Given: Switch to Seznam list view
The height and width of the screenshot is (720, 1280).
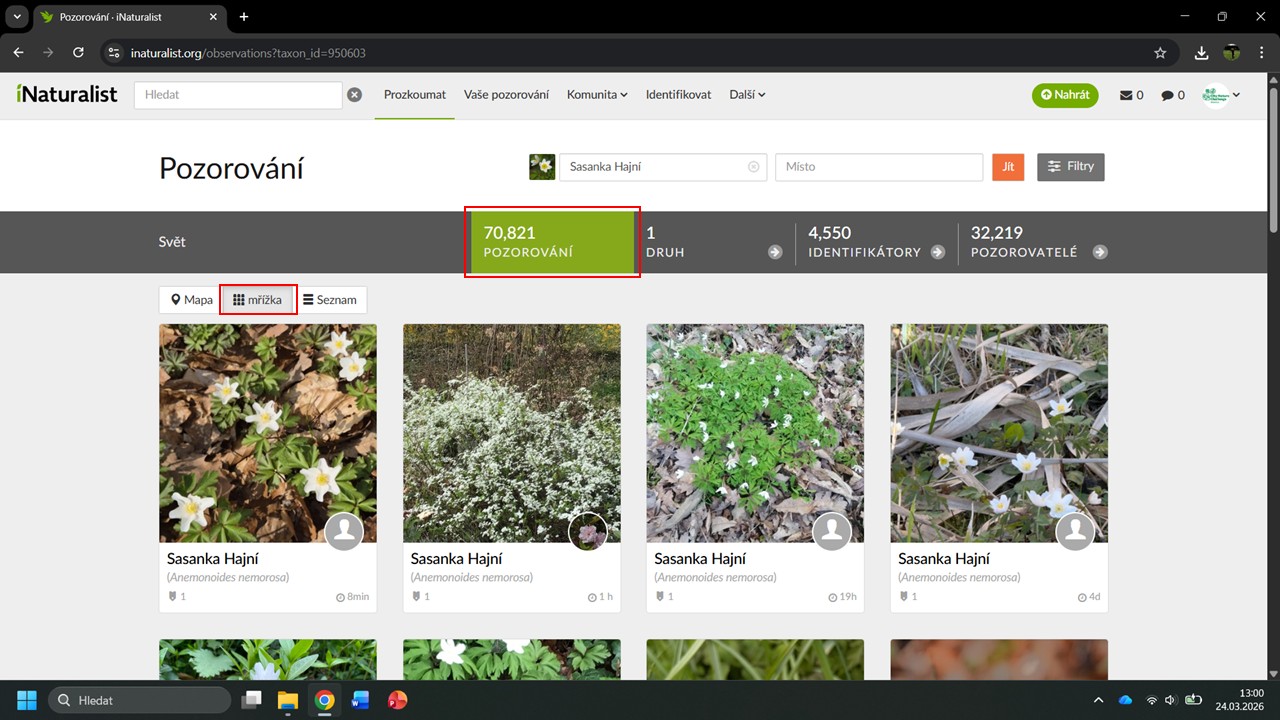Looking at the screenshot, I should [x=330, y=300].
